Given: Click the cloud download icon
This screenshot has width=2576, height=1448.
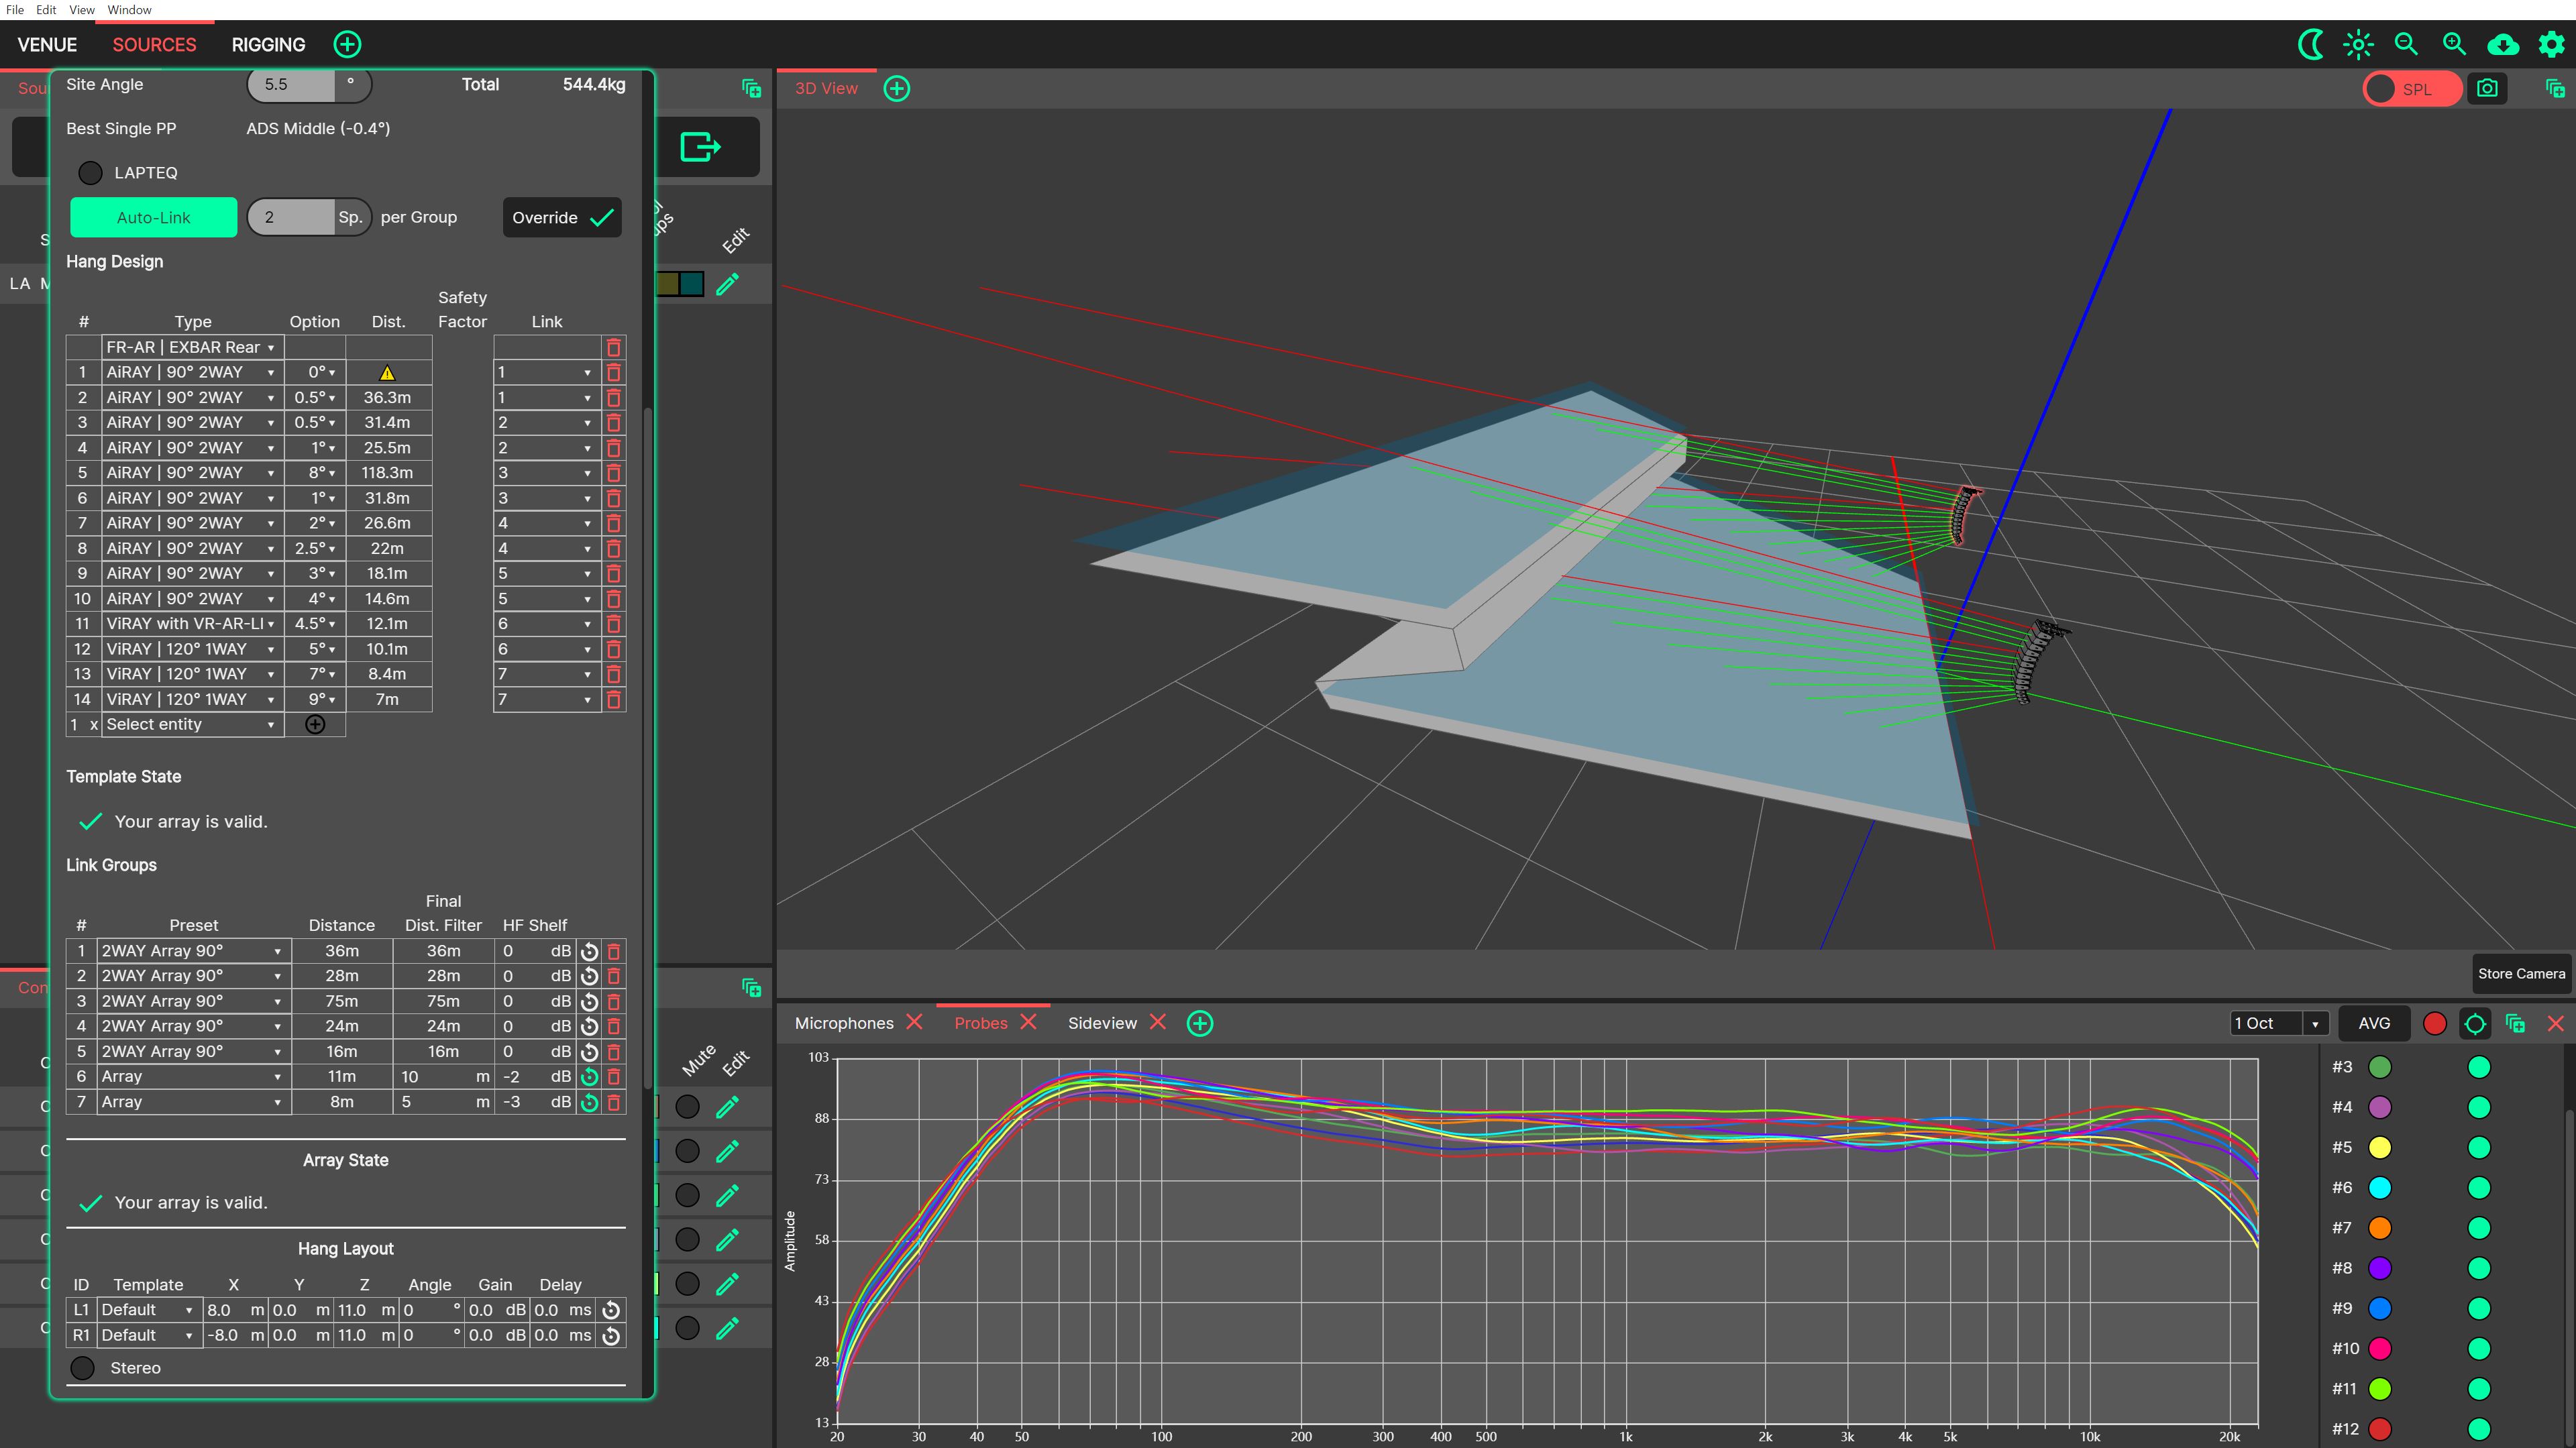Looking at the screenshot, I should point(2502,44).
